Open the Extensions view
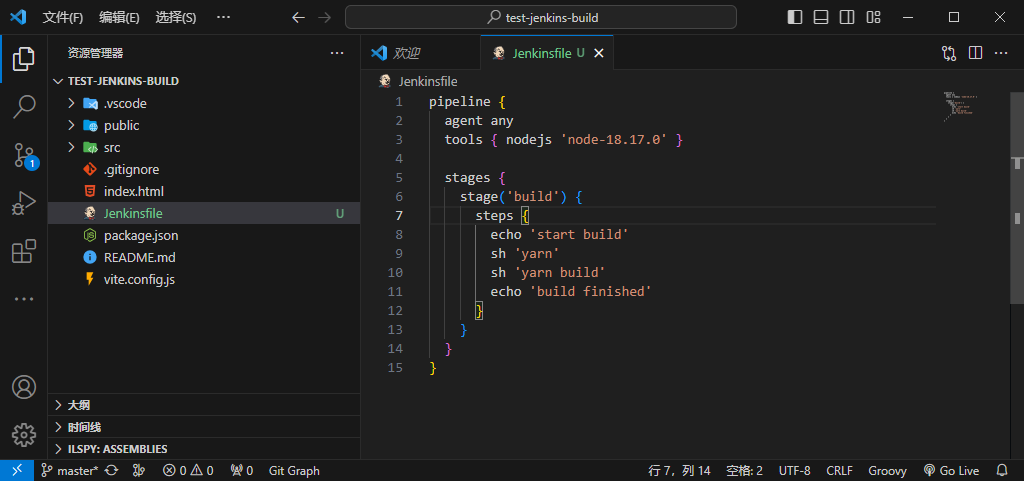Screen dimensions: 1024x481 point(24,251)
